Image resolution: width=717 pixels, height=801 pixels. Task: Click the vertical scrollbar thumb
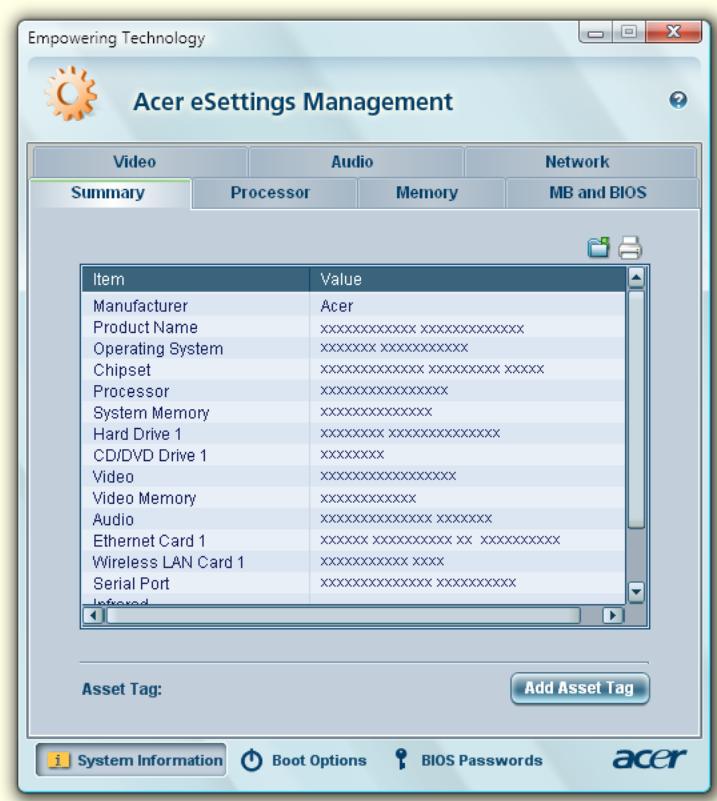(636, 409)
